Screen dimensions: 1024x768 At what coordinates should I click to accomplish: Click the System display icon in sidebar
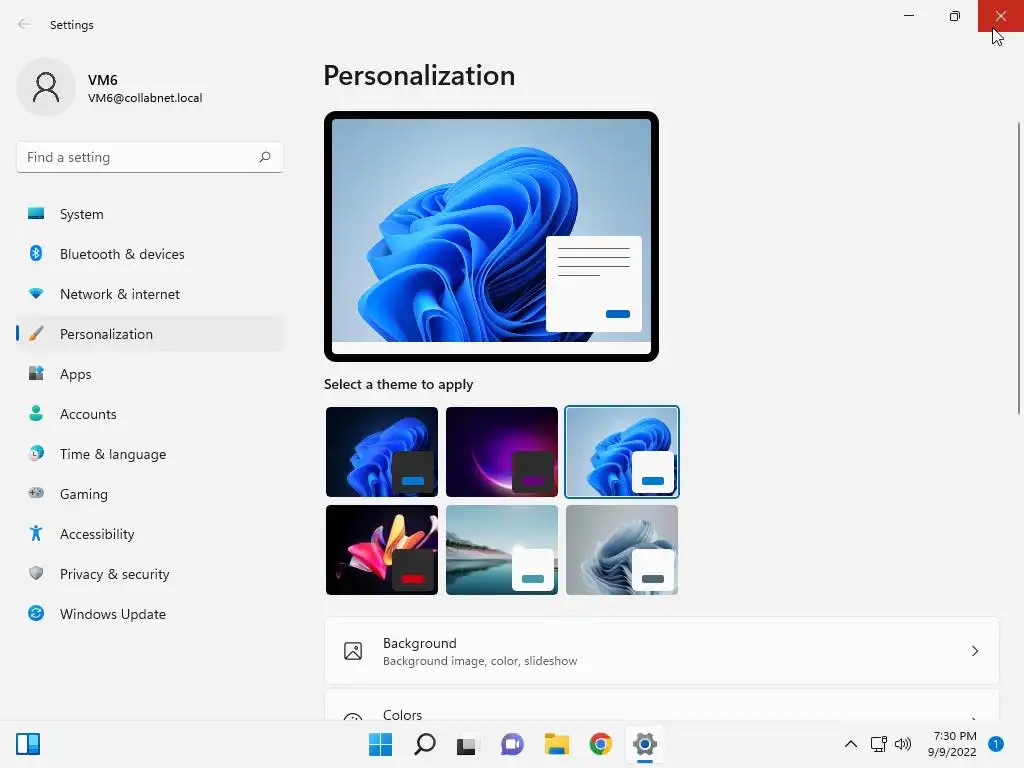36,214
